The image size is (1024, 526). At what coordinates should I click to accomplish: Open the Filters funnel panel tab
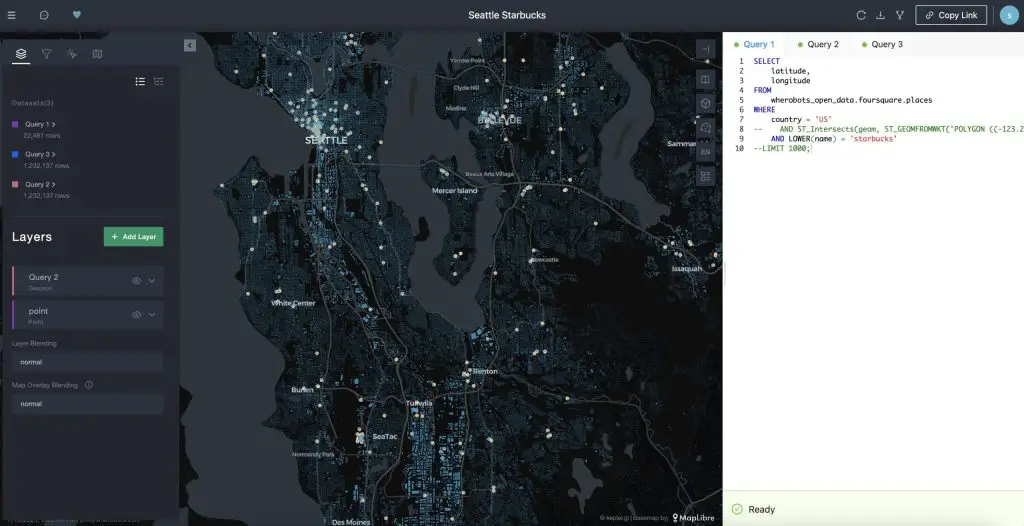click(46, 54)
